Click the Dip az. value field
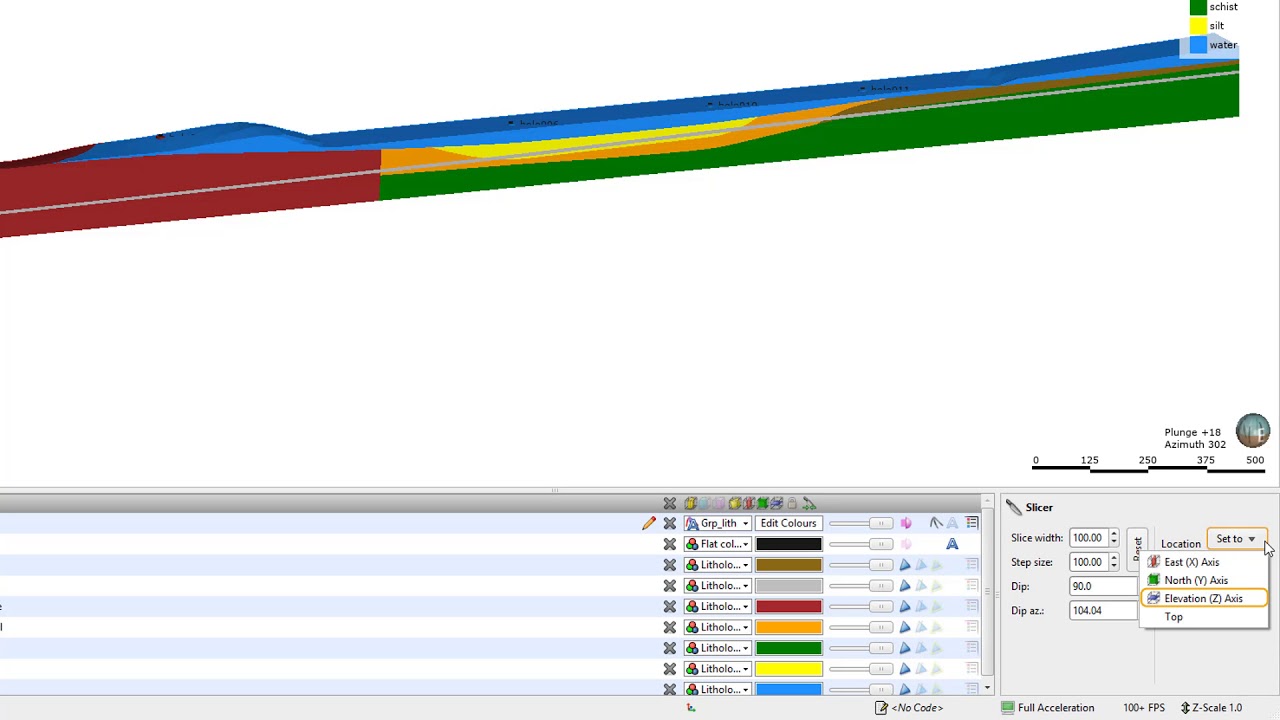1280x720 pixels. [1104, 610]
